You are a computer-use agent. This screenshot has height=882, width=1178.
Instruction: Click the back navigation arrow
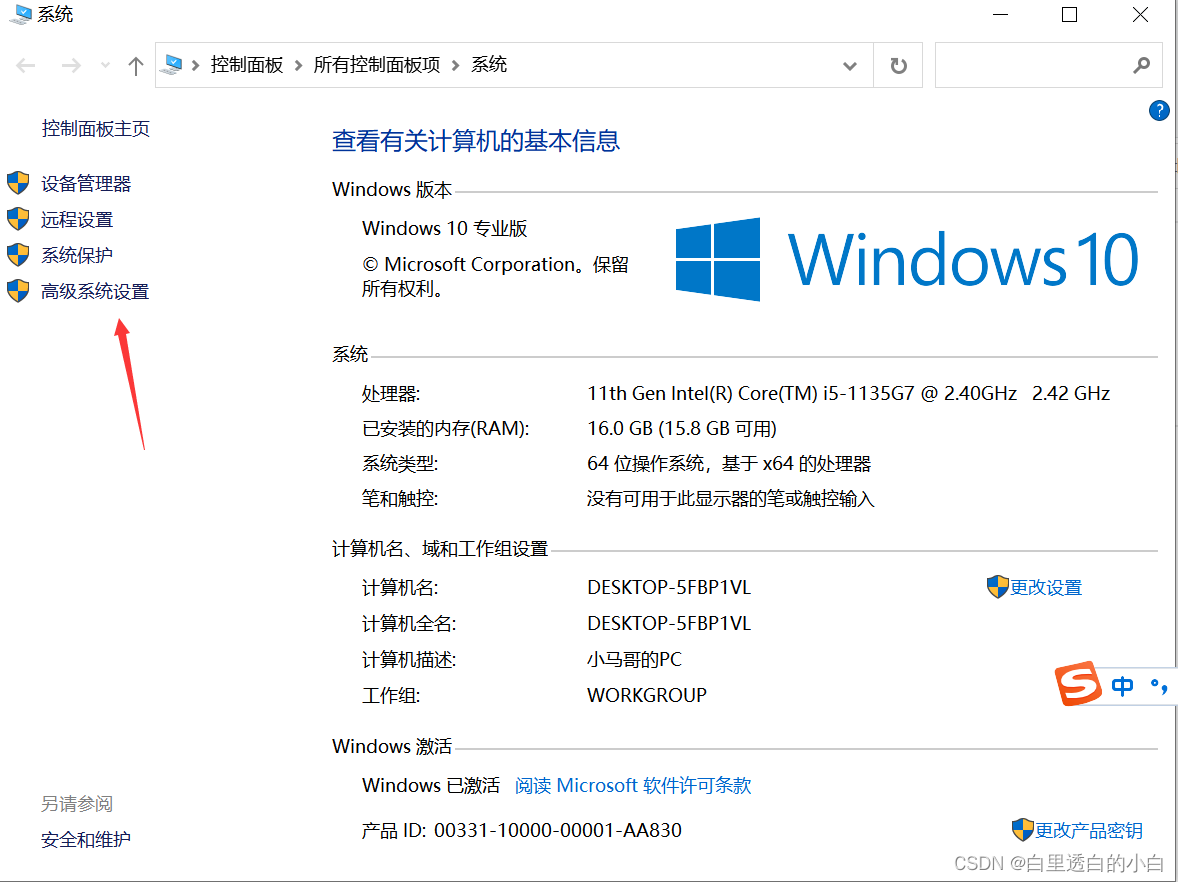click(26, 66)
